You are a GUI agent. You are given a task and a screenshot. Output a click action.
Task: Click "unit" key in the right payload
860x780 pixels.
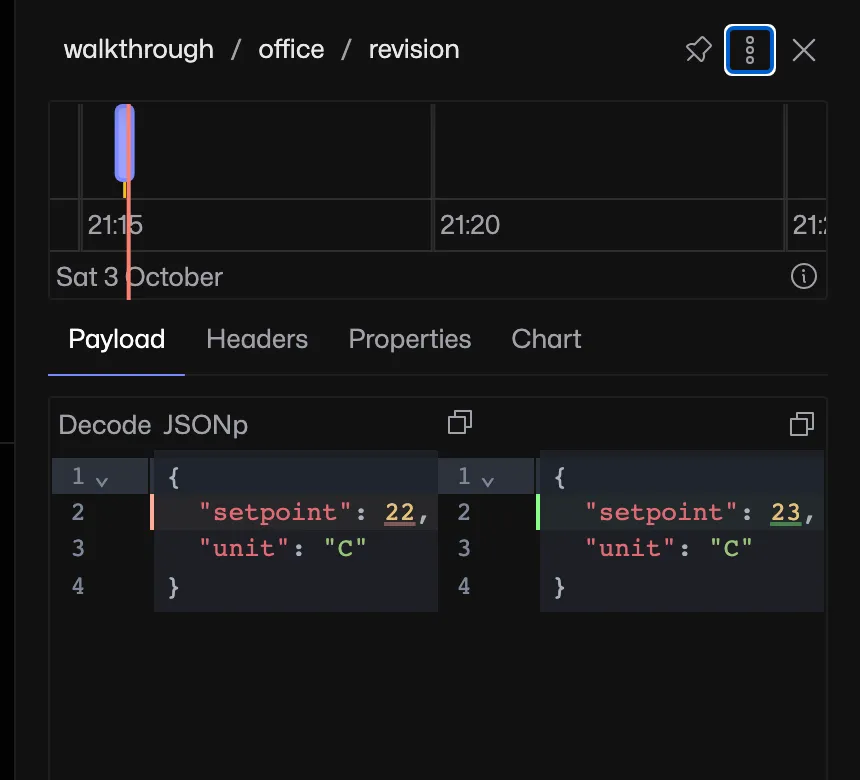coord(630,548)
